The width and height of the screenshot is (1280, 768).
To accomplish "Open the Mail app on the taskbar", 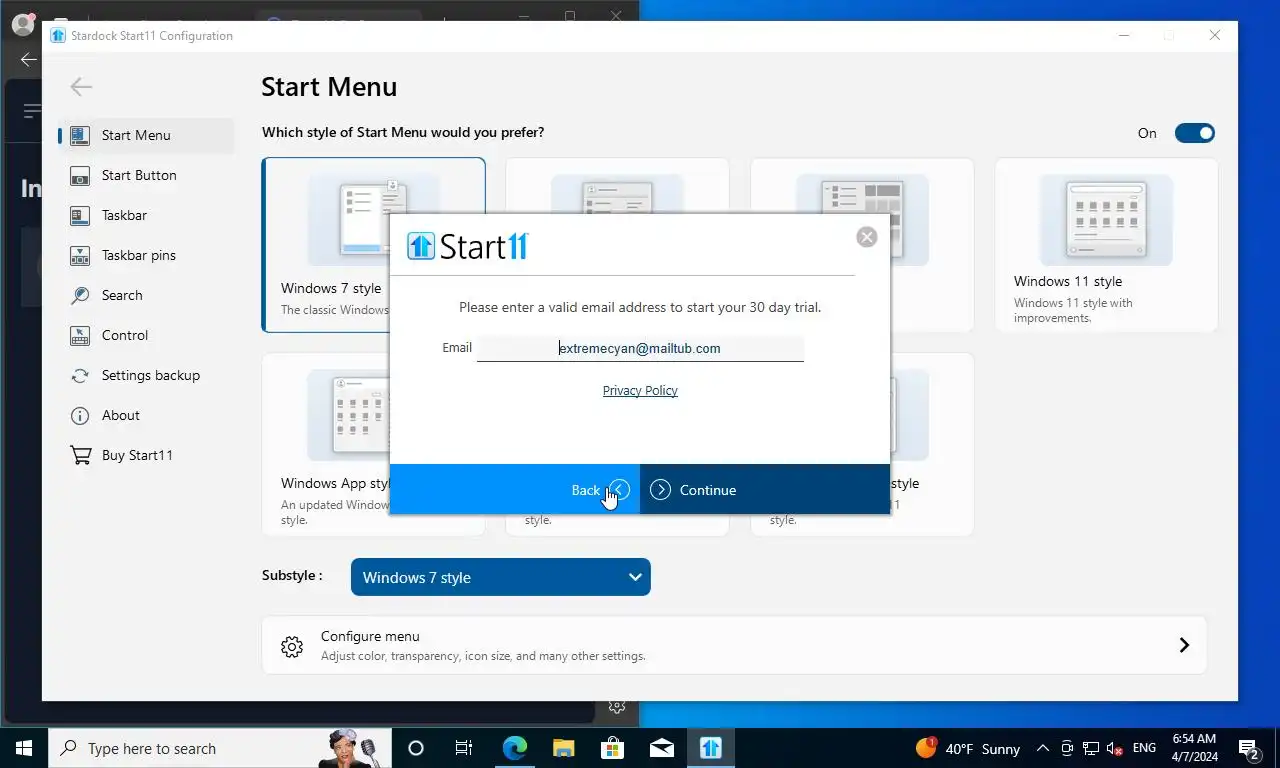I will (661, 748).
